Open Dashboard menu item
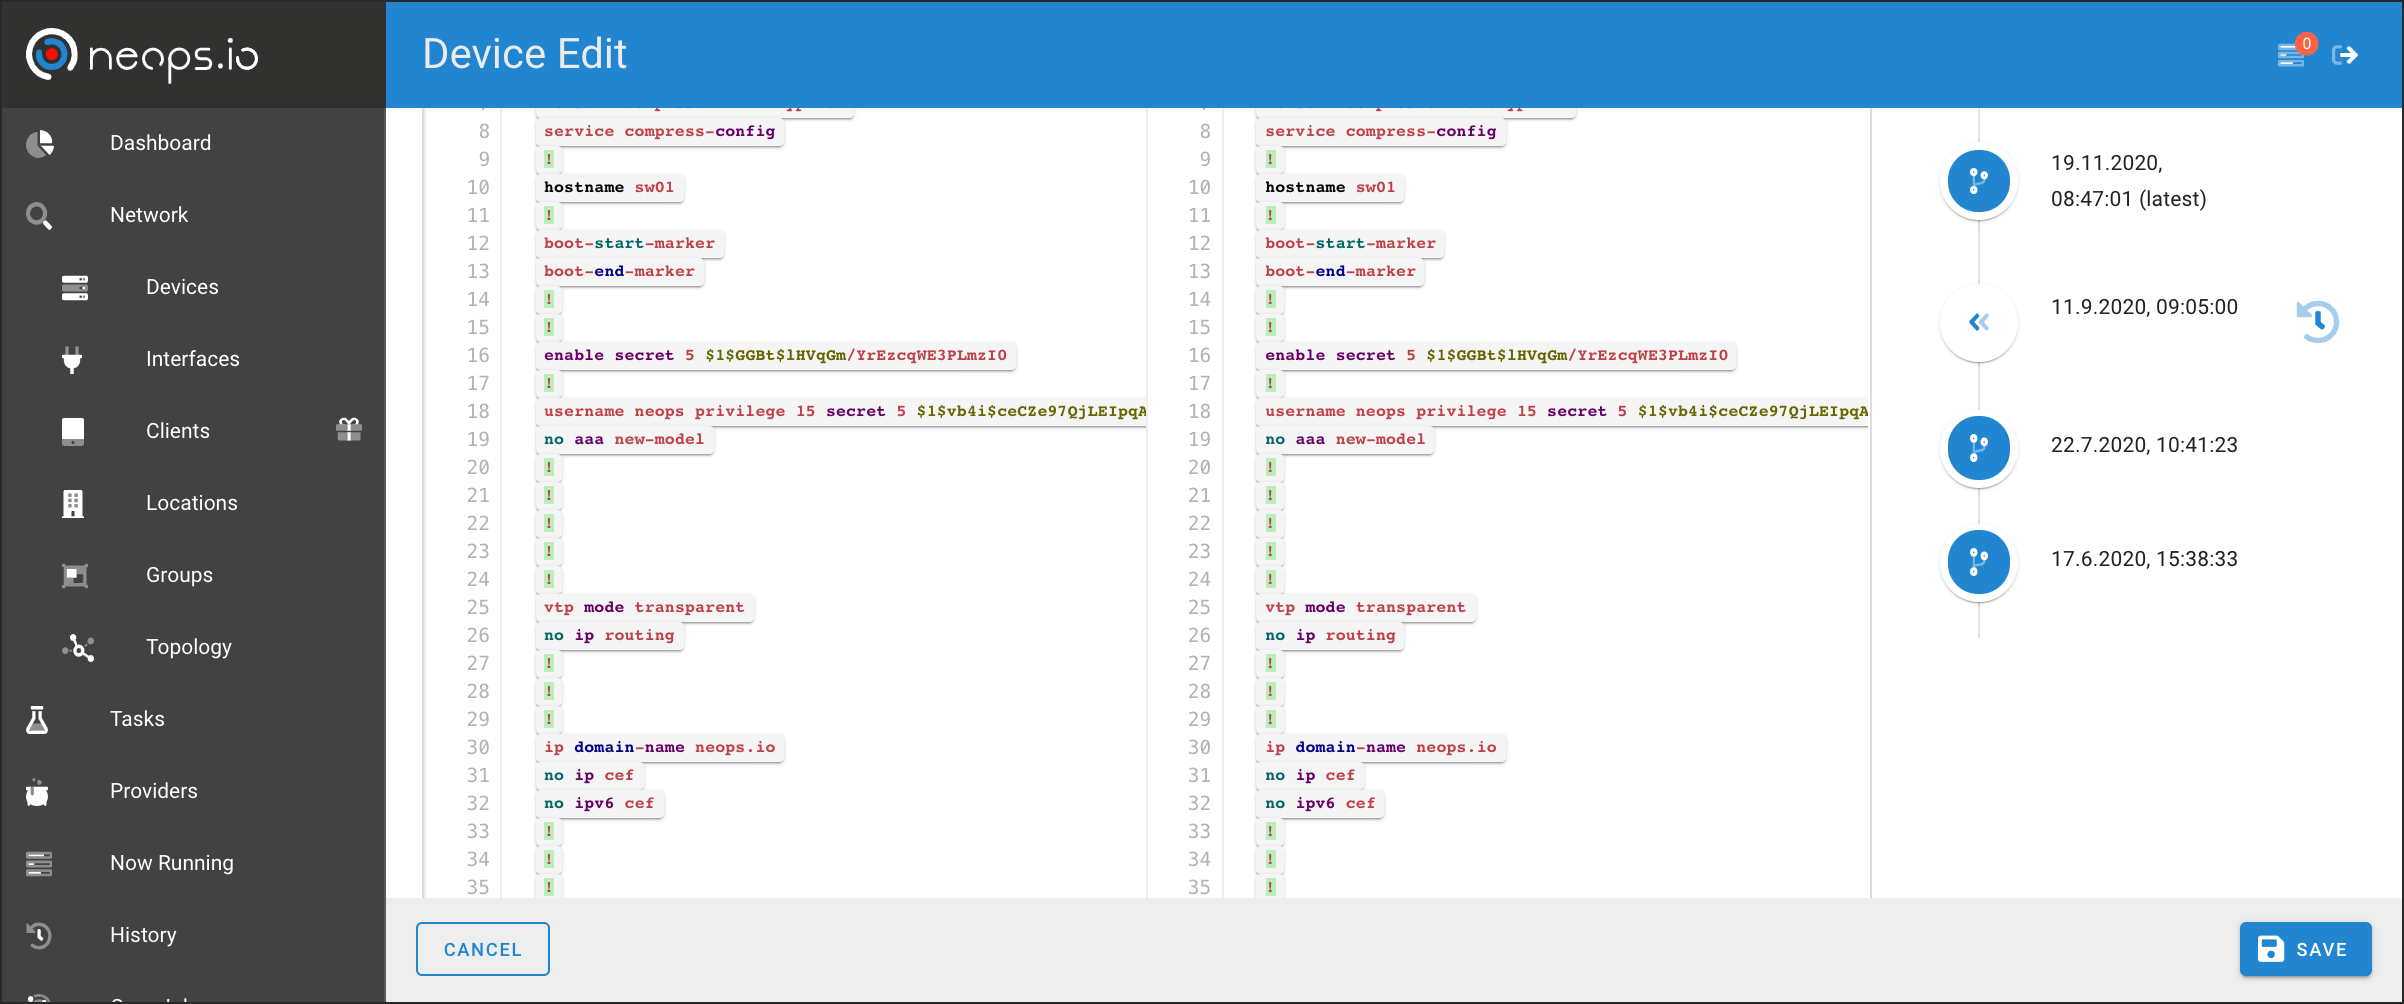 point(160,143)
